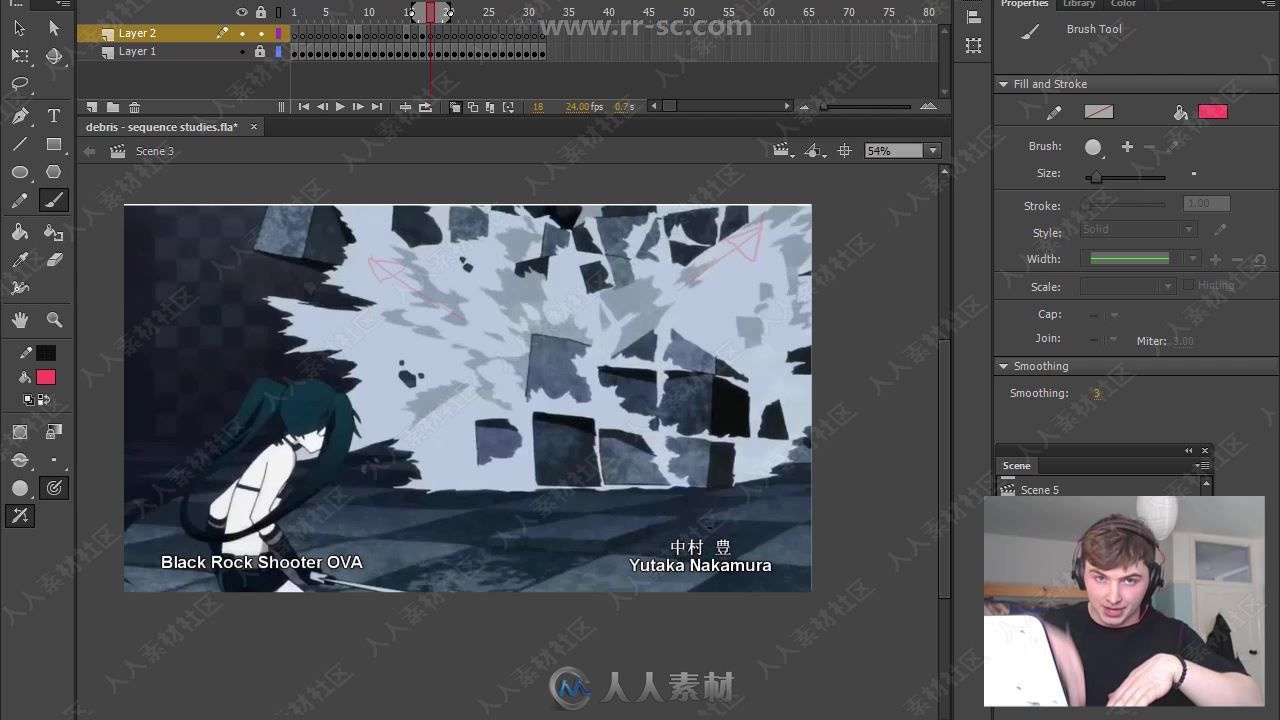Delete the selected layer
This screenshot has height=720, width=1280.
pos(135,107)
